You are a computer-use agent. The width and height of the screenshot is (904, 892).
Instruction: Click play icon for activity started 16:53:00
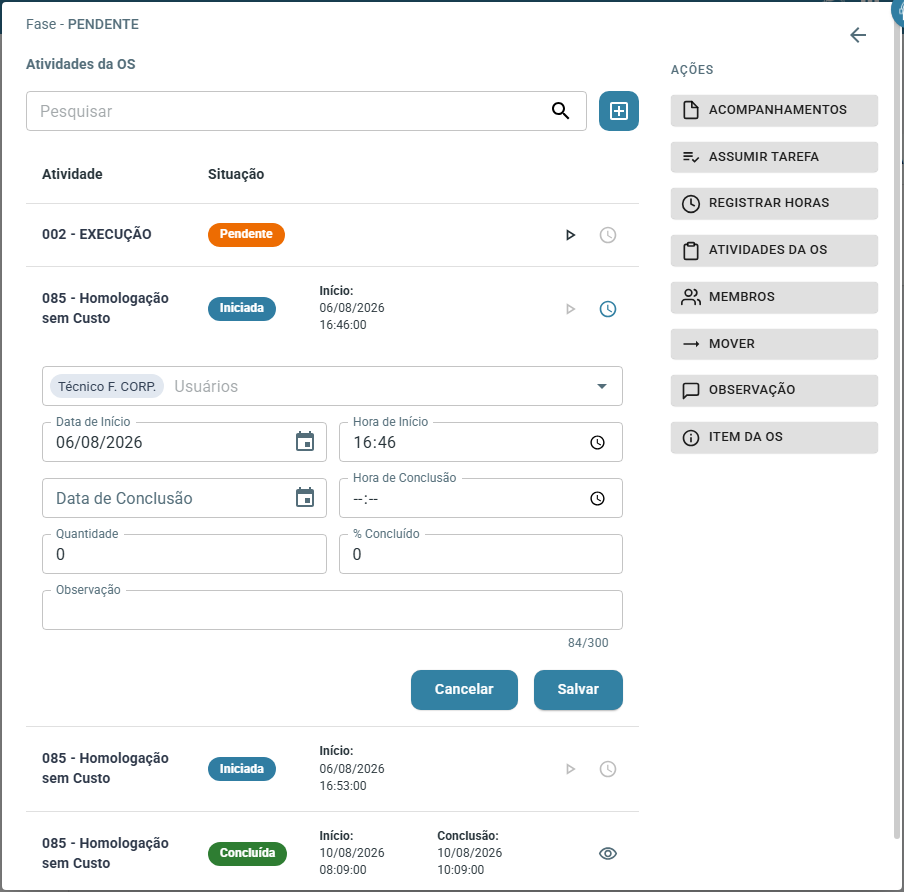pyautogui.click(x=570, y=769)
